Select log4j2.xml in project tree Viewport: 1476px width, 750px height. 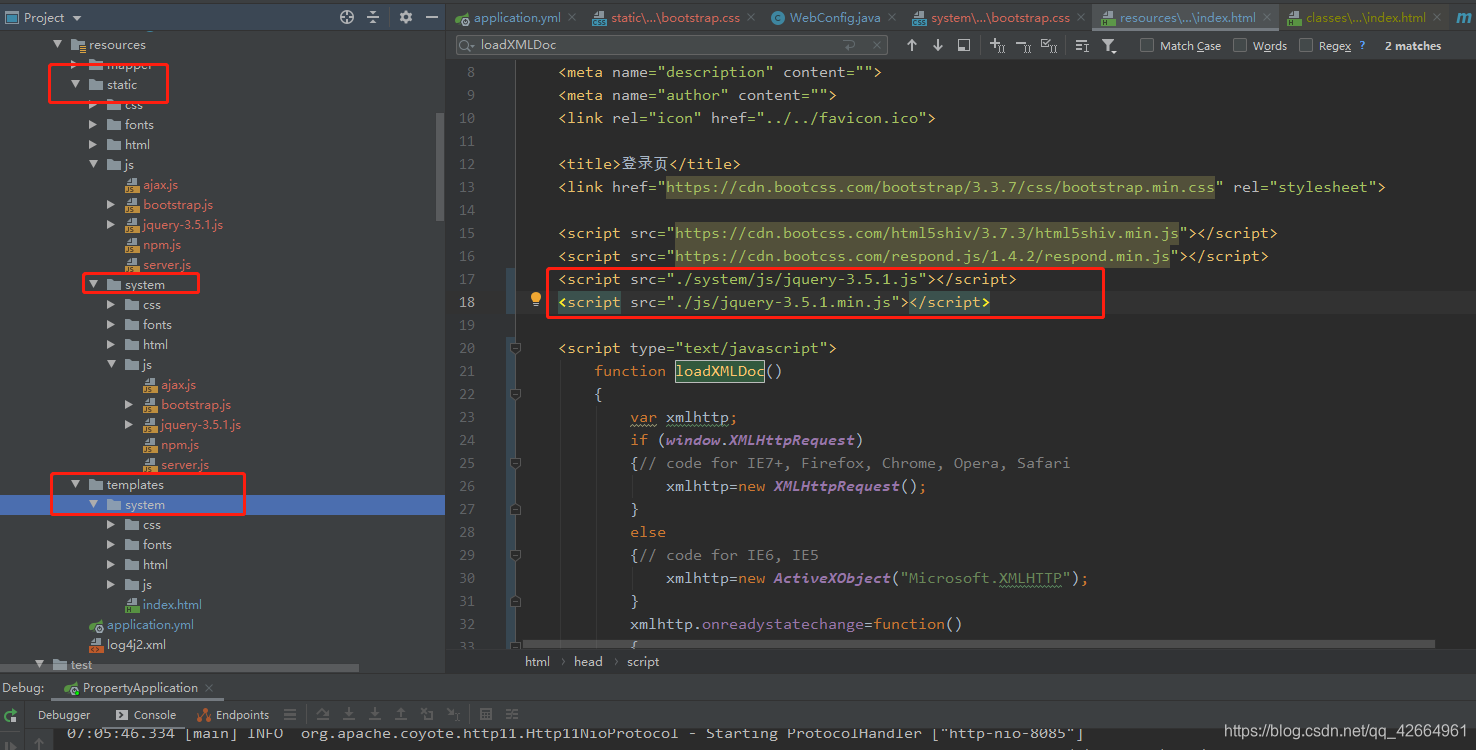[136, 645]
